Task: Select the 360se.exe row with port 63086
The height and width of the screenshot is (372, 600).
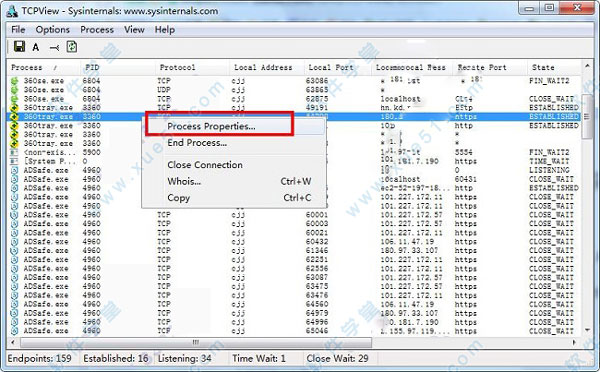Action: pos(294,81)
